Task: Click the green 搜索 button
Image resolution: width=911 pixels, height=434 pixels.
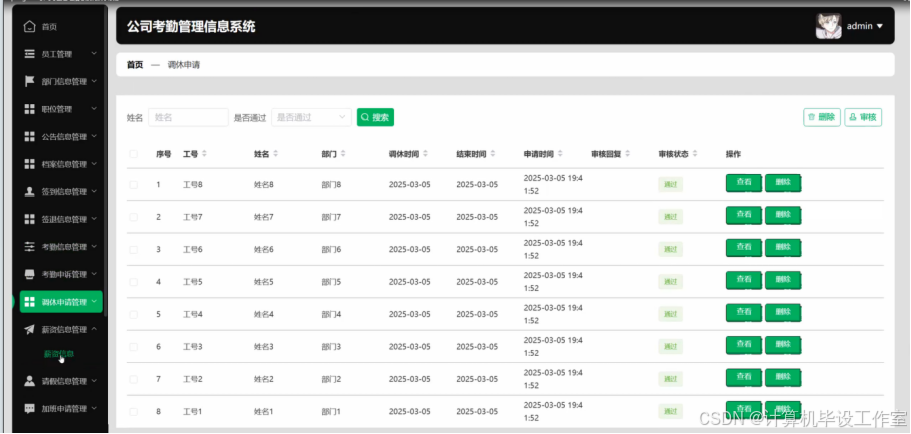Action: point(375,117)
